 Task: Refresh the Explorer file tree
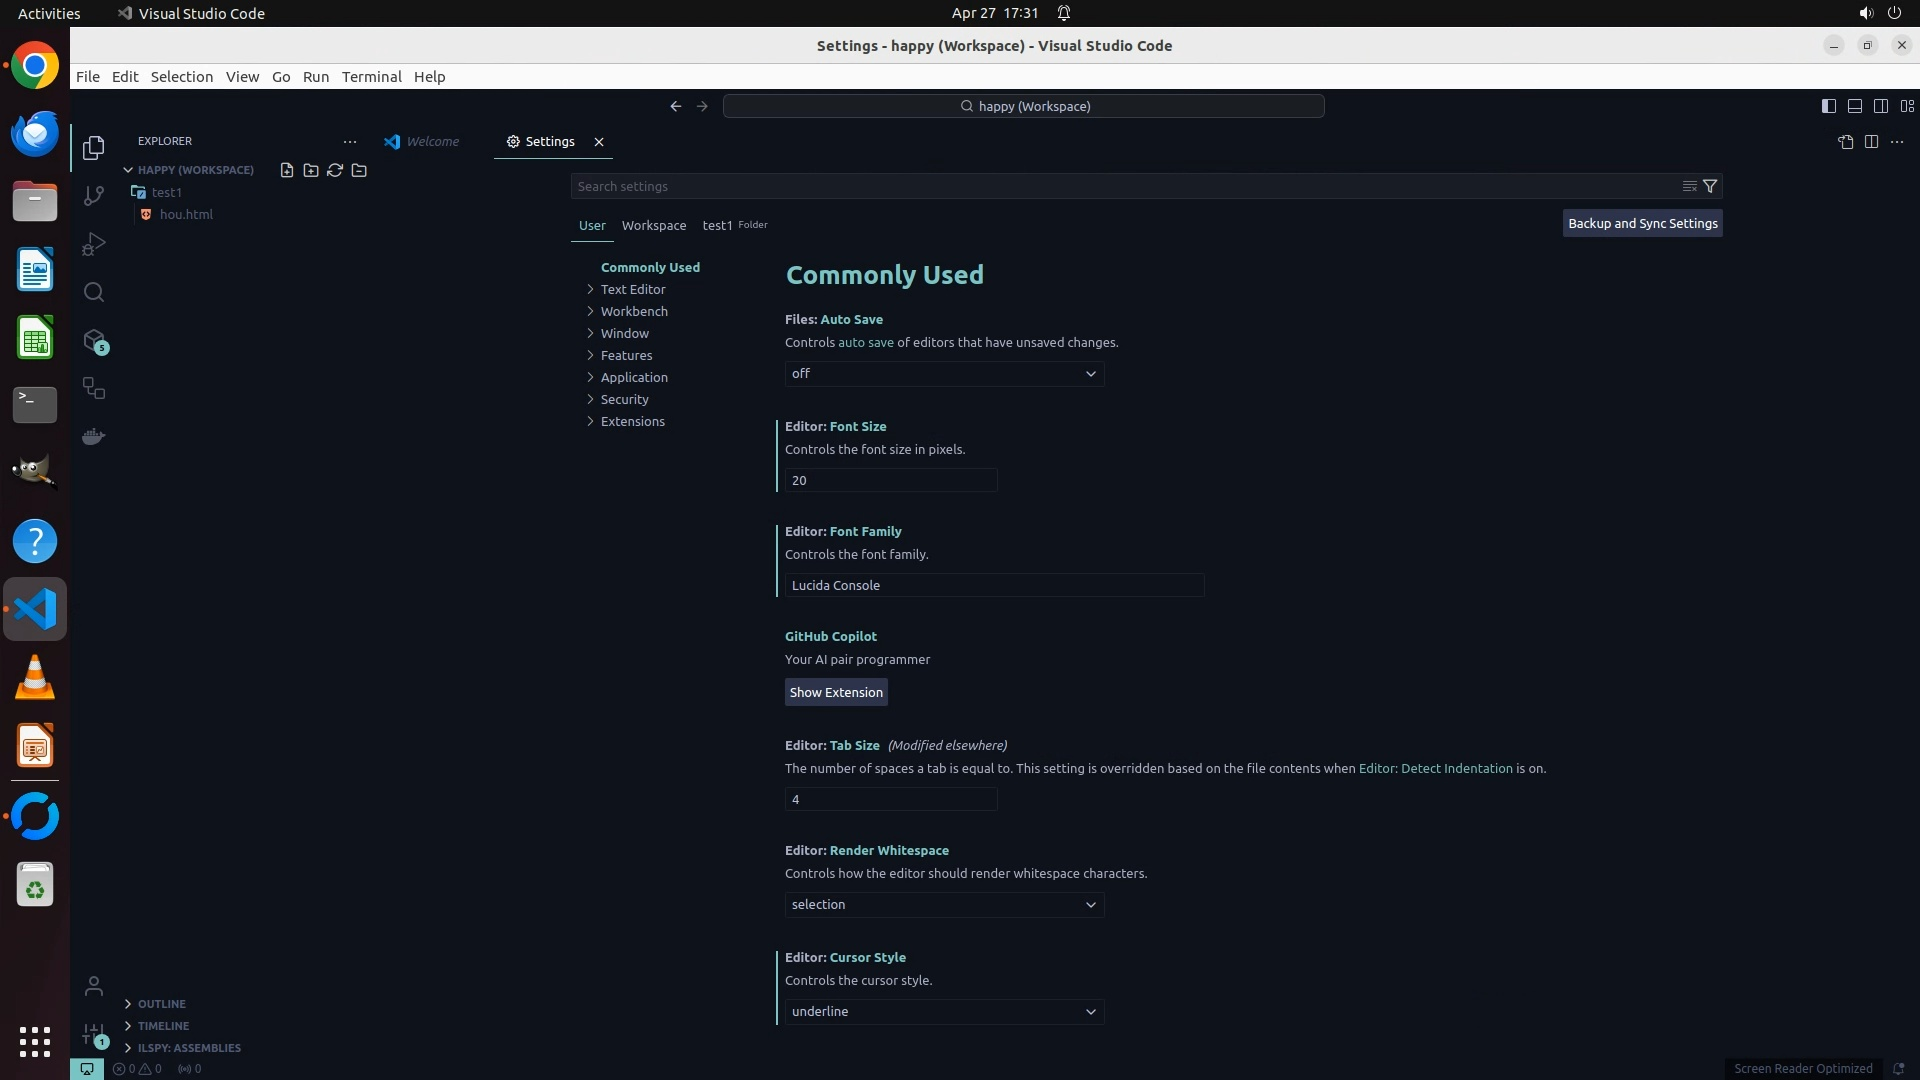335,170
